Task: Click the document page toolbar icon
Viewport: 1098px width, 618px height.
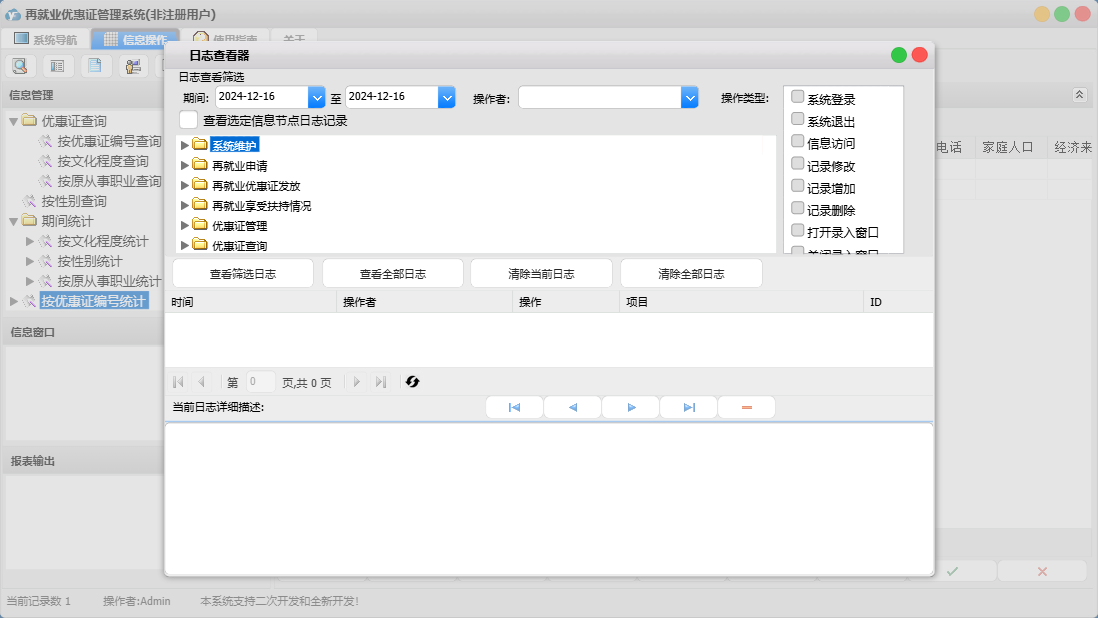Action: tap(94, 66)
